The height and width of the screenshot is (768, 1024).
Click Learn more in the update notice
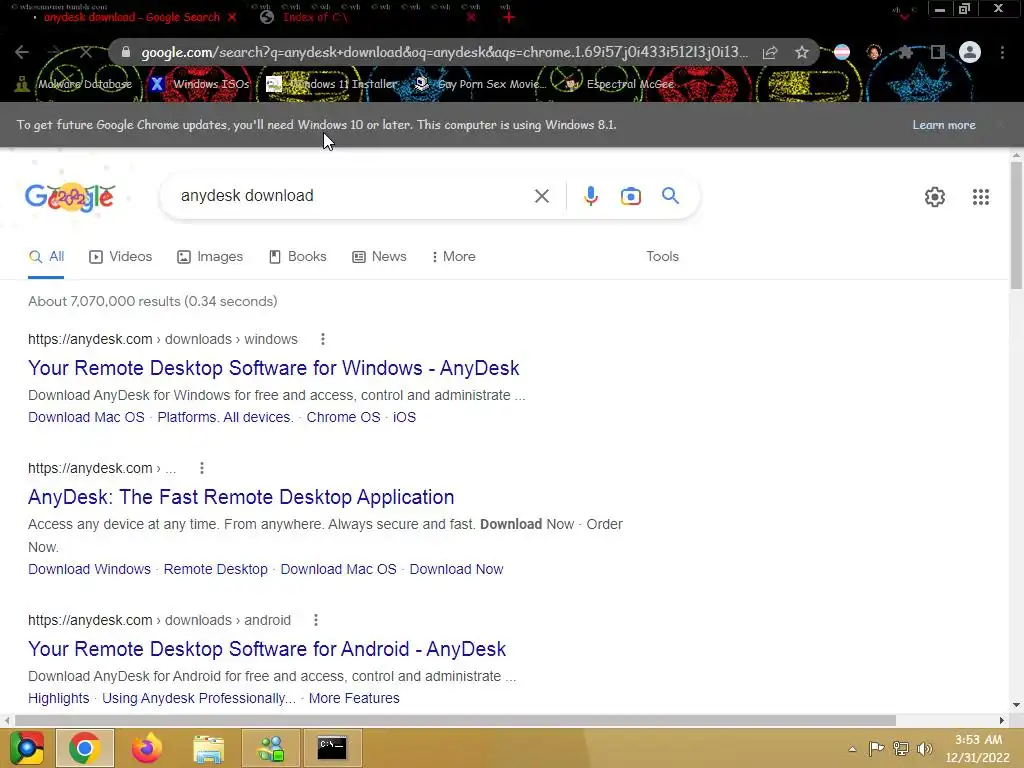[x=944, y=125]
